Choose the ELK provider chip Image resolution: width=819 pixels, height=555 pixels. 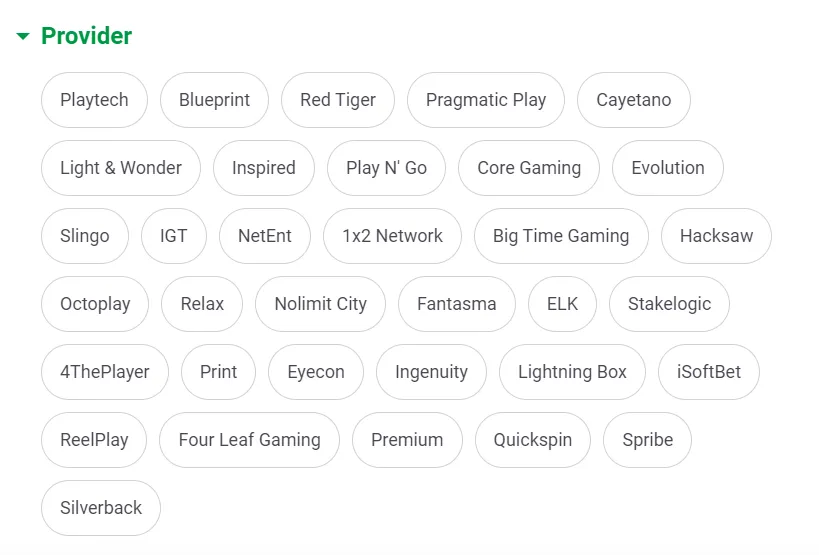[562, 304]
